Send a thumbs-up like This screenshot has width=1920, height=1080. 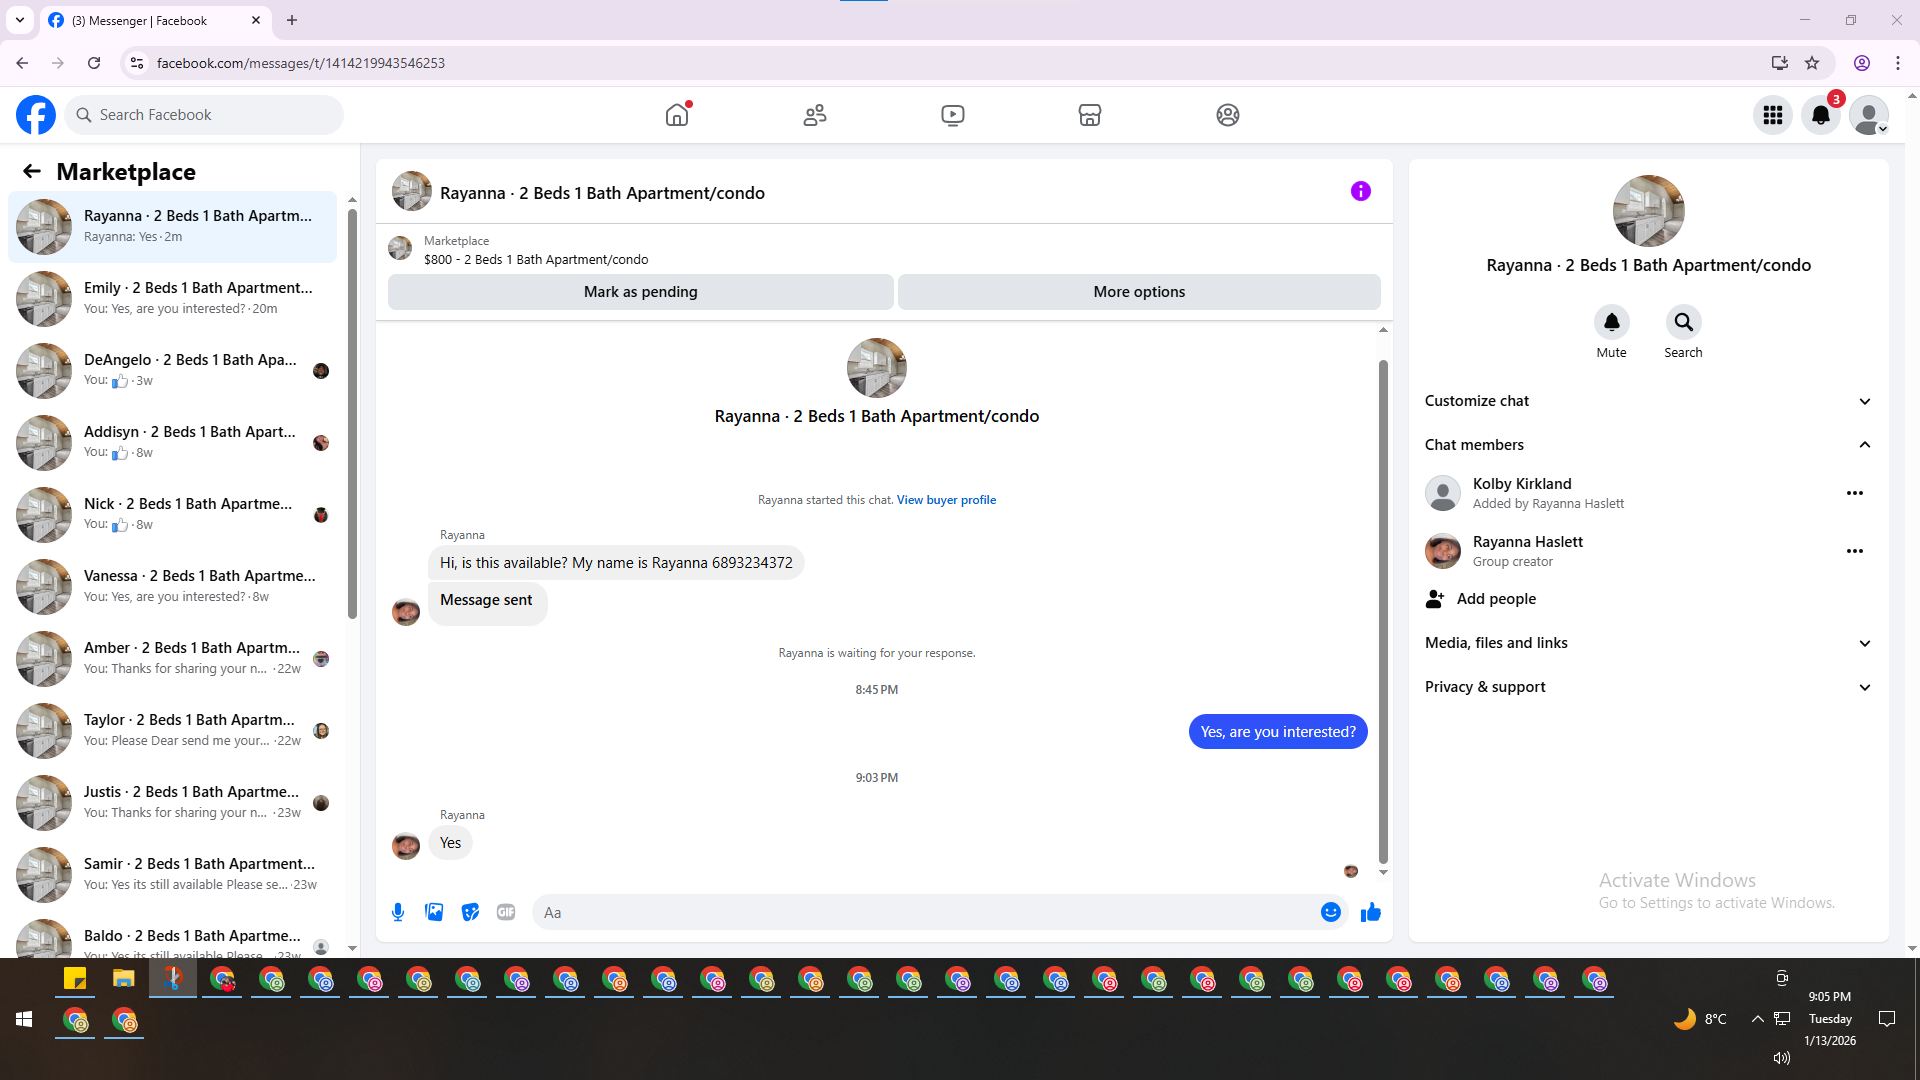point(1370,912)
